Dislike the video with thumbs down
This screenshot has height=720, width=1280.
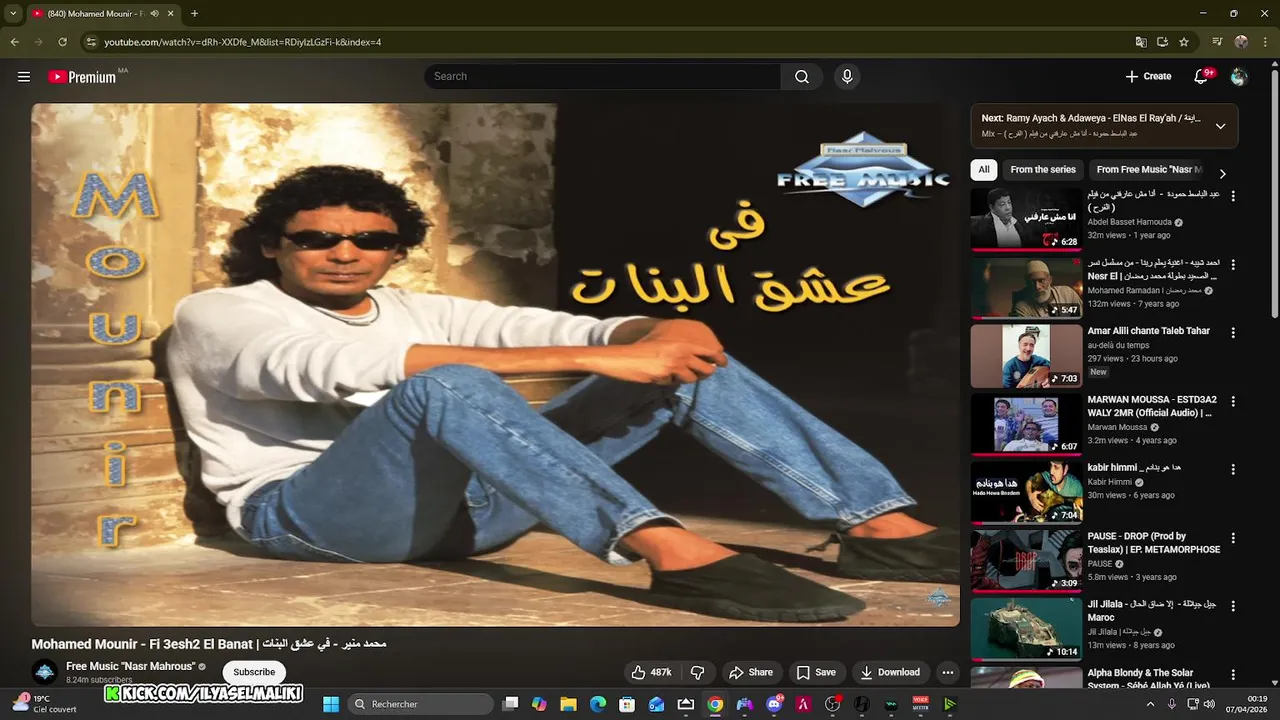(698, 672)
